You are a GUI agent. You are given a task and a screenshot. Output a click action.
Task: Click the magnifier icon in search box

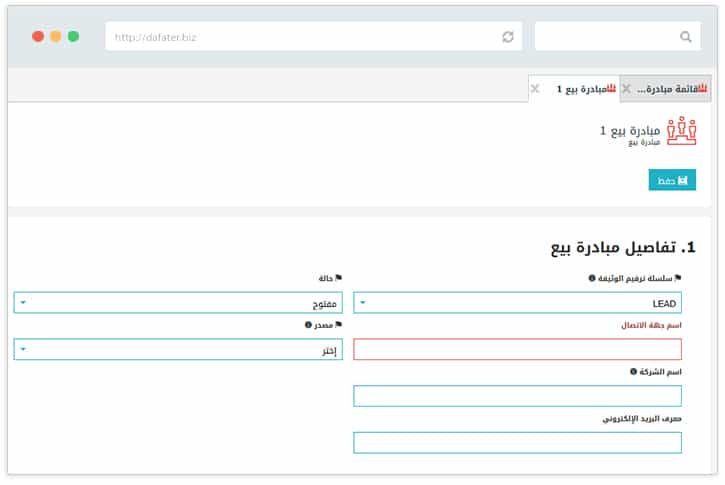pyautogui.click(x=685, y=37)
